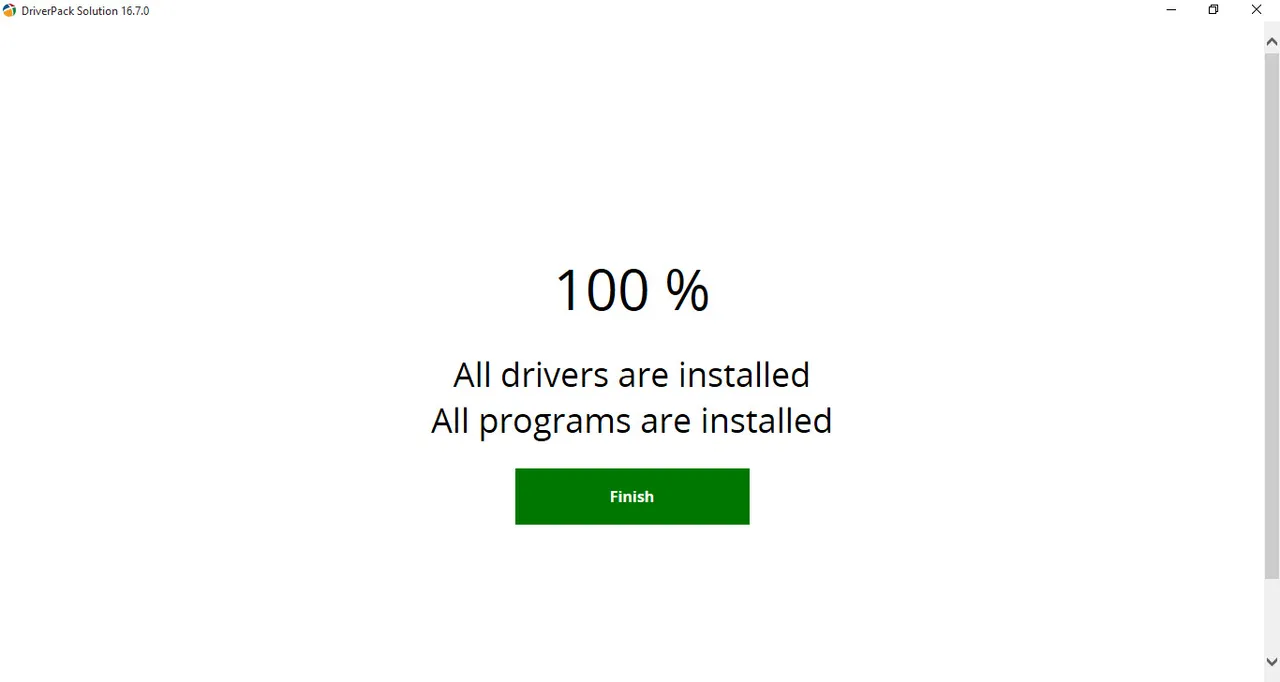Screen dimensions: 1280x682
Task: Close the DriverPack Solution window
Action: coord(1257,10)
